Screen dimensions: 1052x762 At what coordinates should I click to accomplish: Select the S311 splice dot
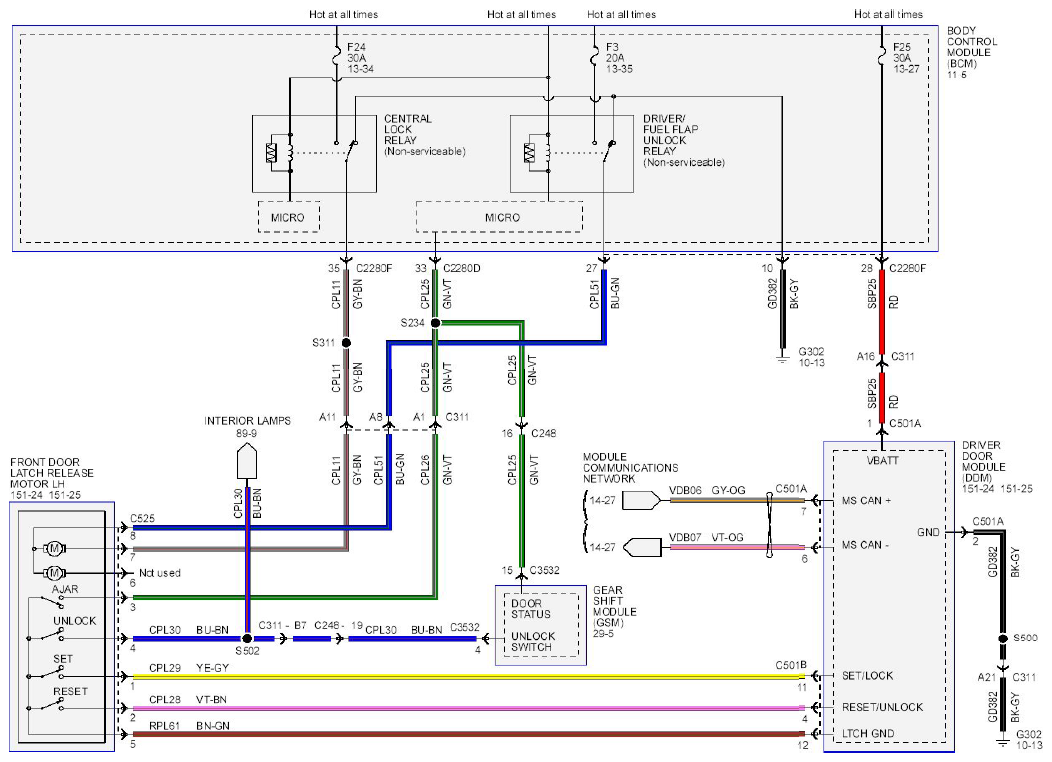point(346,343)
